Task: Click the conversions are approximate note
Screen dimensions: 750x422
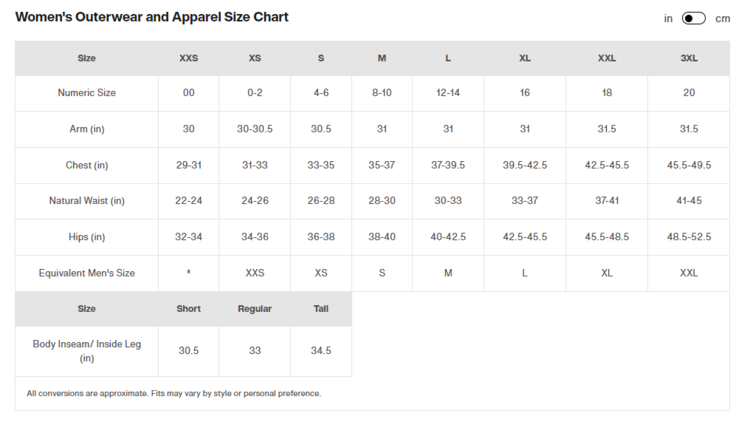Action: 174,393
